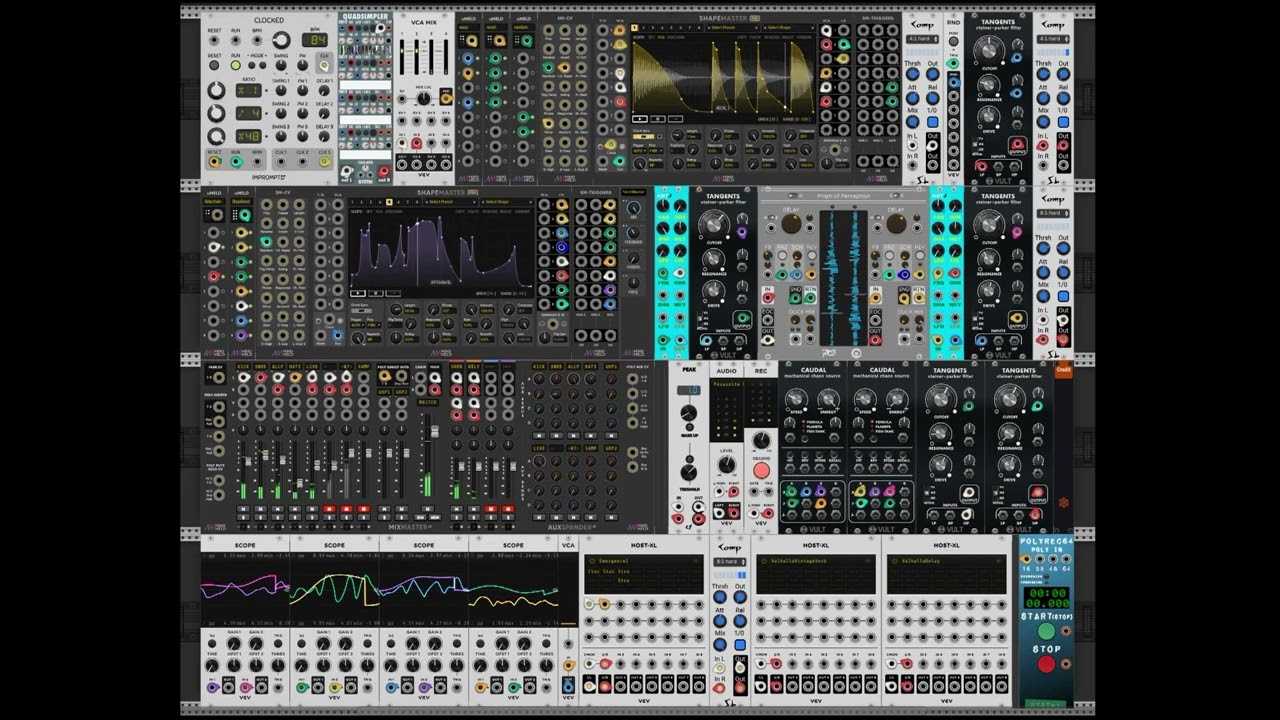Click the orange hexagon icon below Credit

(x=1063, y=502)
